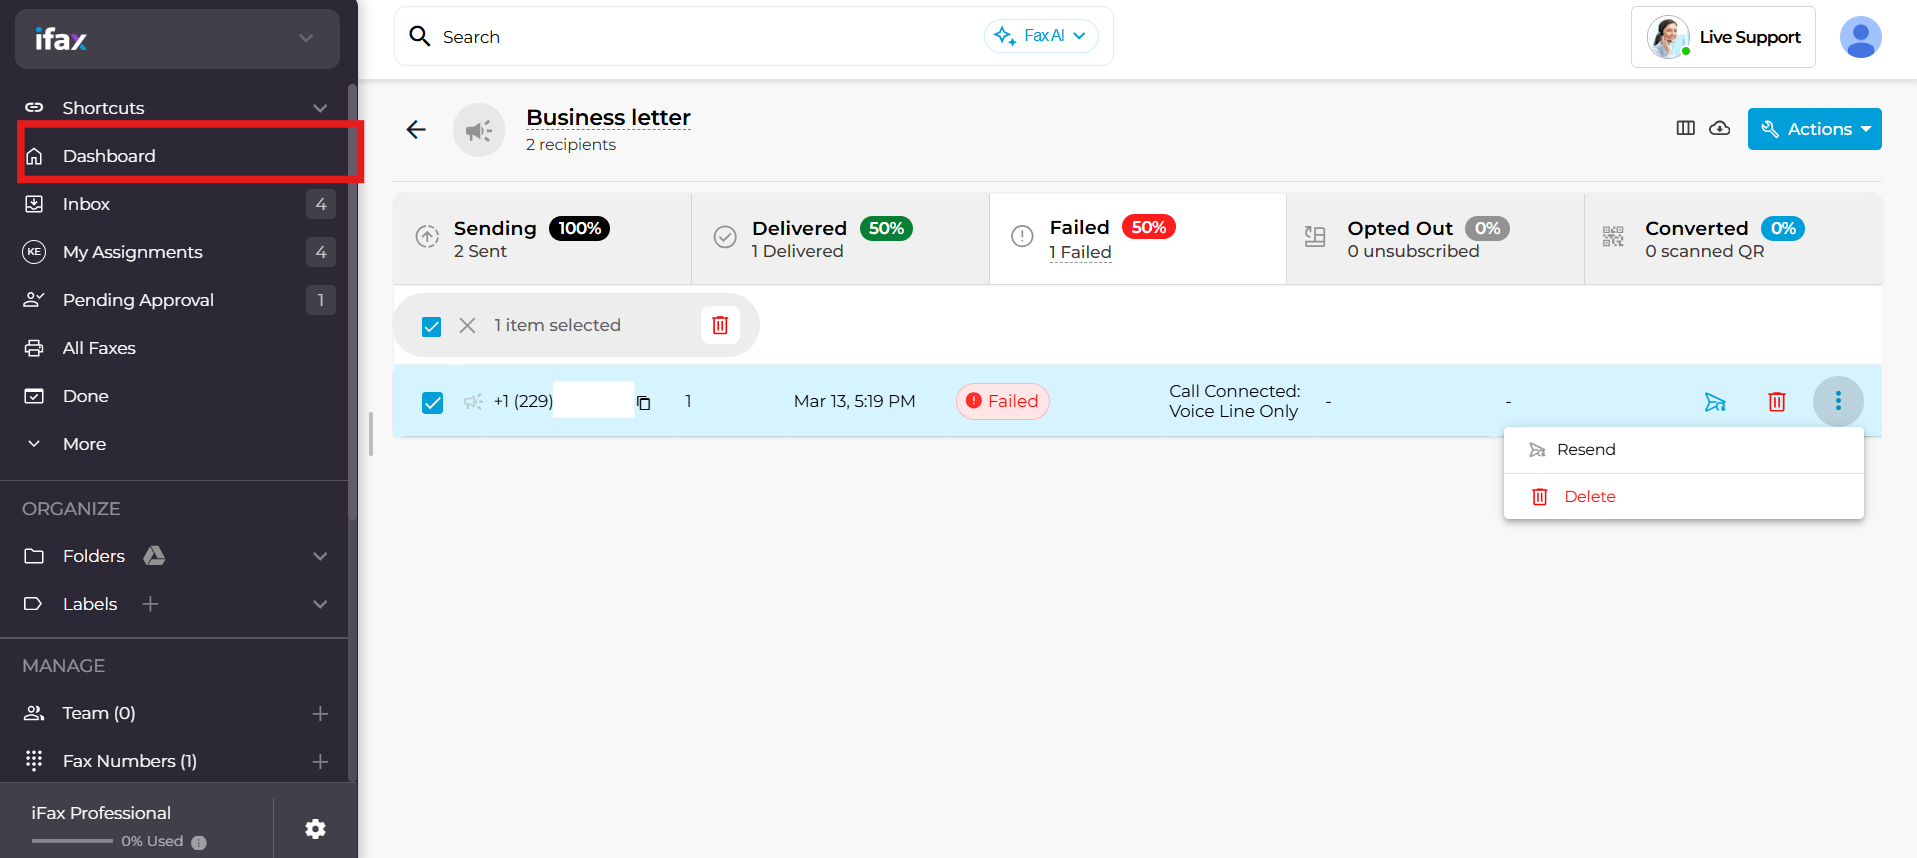Viewport: 1917px width, 858px height.
Task: Click the info icon beside 0% Used
Action: tap(199, 842)
